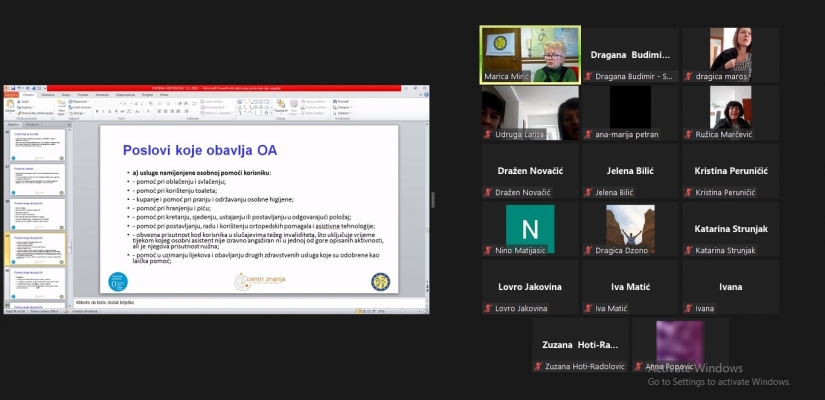This screenshot has width=825, height=400.
Task: Select Nino Matijasic's participant tile
Action: point(530,228)
